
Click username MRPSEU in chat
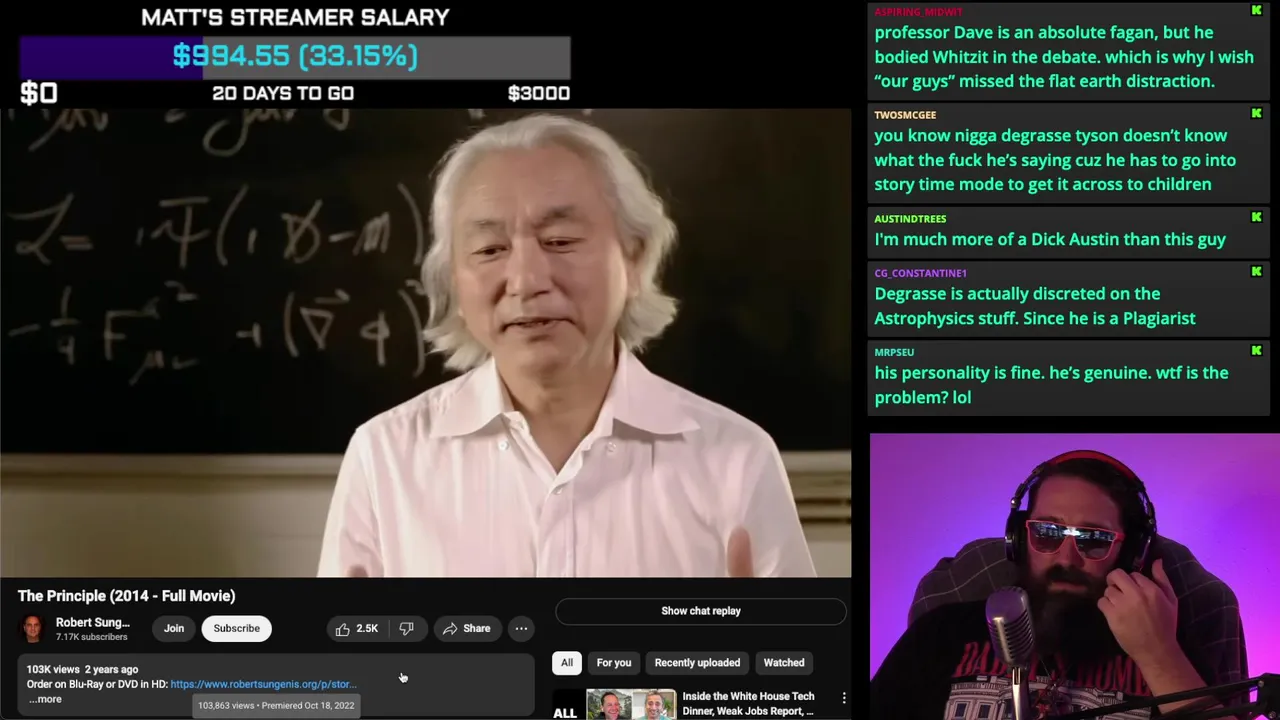tap(894, 352)
